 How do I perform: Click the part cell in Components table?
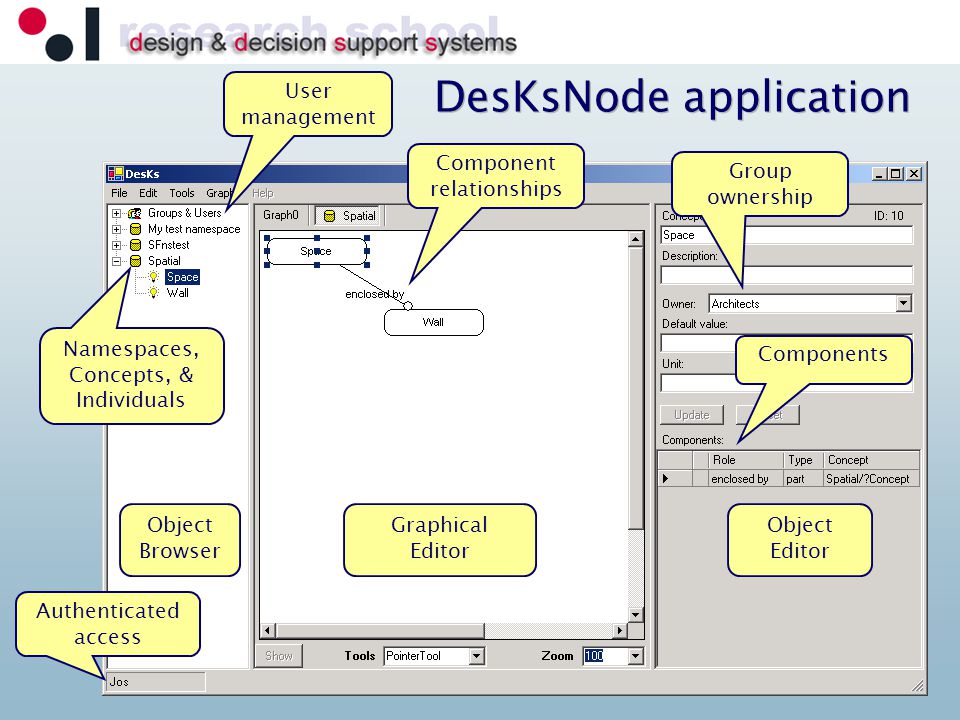click(x=803, y=479)
